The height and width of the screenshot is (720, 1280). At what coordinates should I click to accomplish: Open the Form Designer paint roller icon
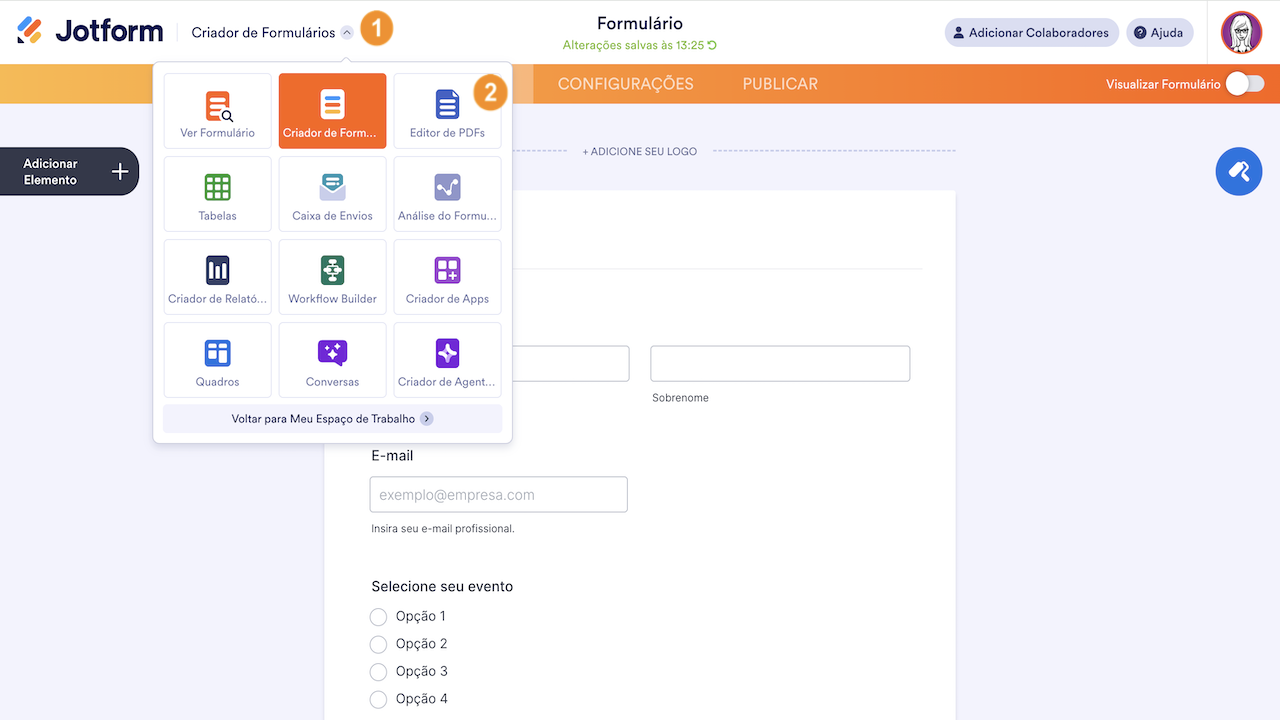click(x=1238, y=171)
